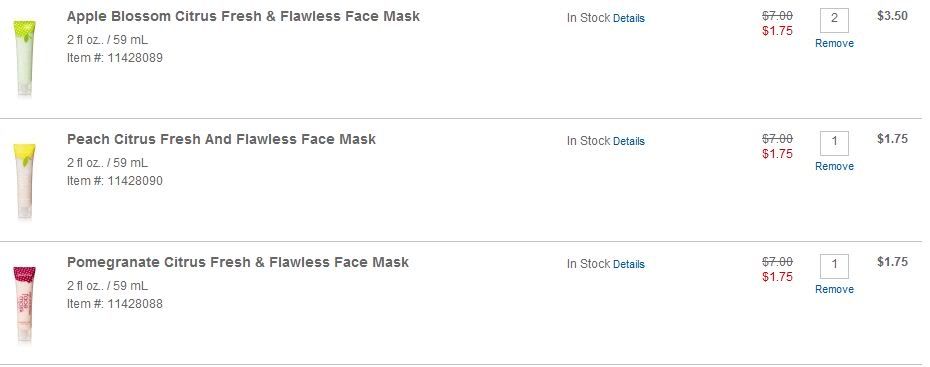The width and height of the screenshot is (930, 367).
Task: Focus the Pomegranate mask quantity box
Action: click(834, 266)
